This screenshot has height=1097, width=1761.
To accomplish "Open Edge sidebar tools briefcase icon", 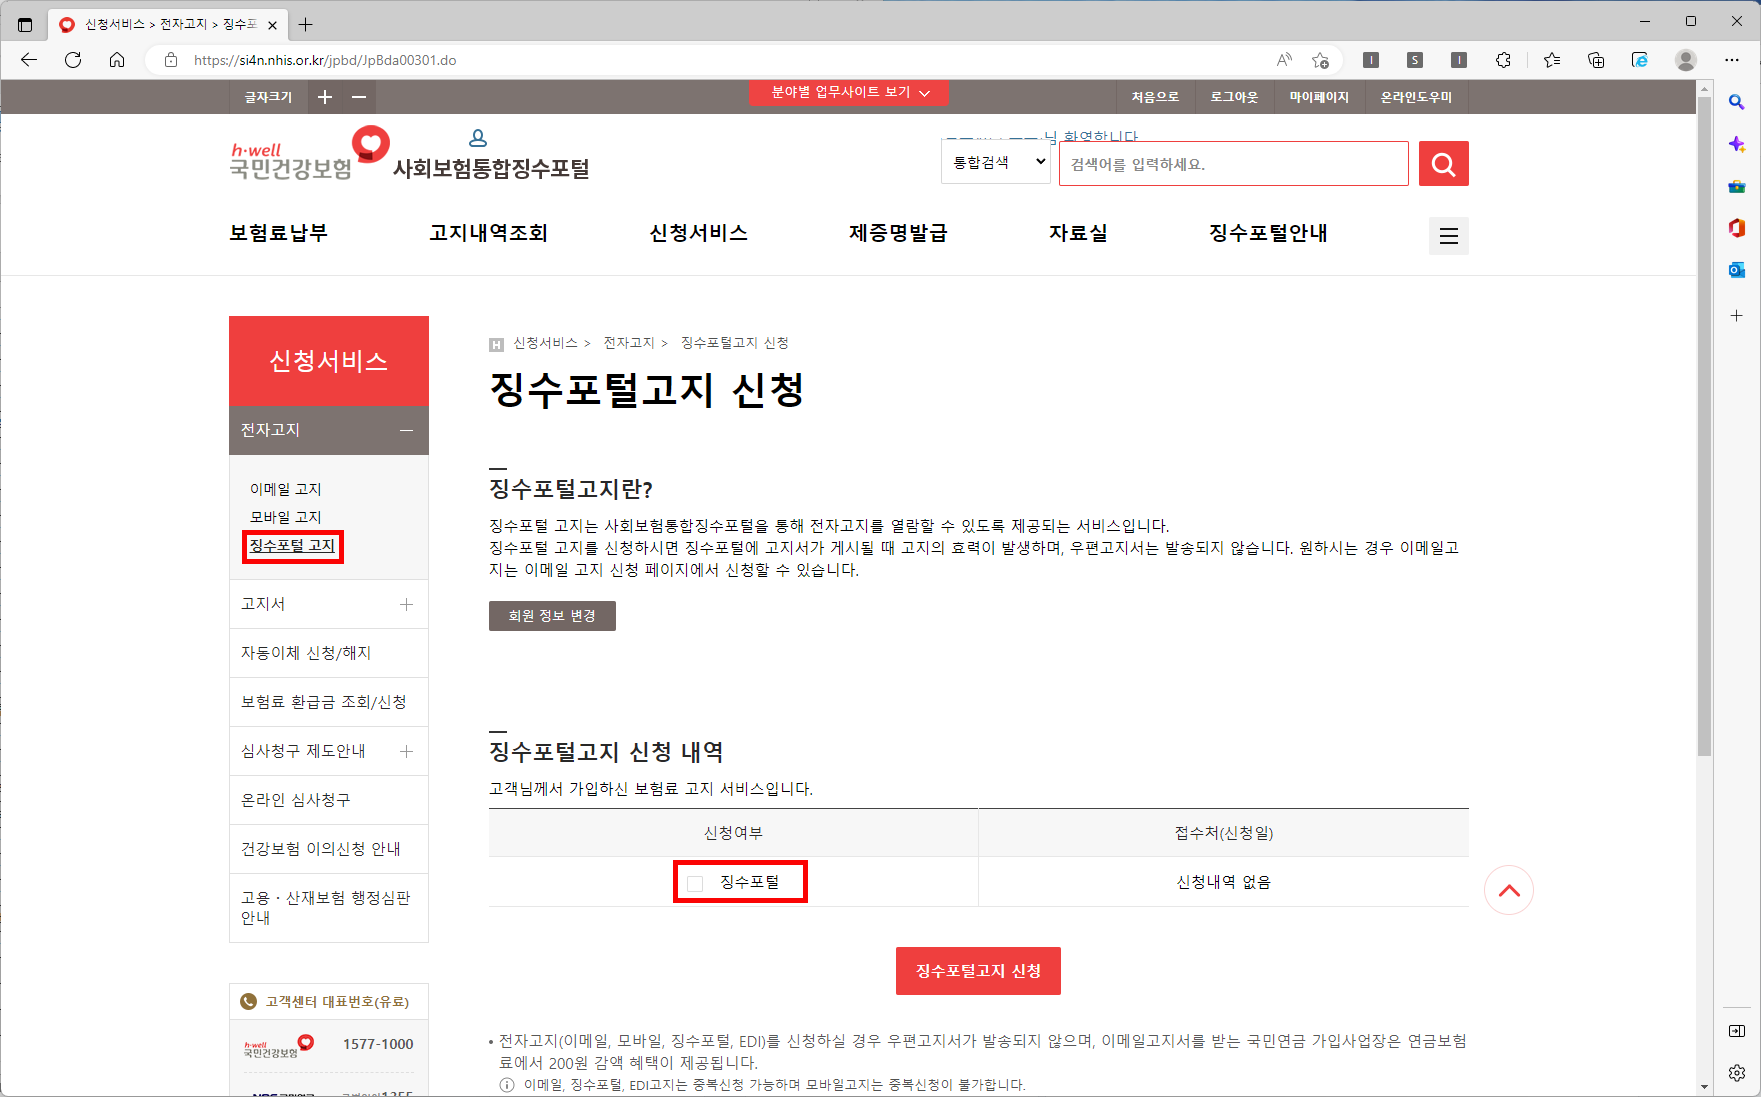I will (x=1737, y=187).
